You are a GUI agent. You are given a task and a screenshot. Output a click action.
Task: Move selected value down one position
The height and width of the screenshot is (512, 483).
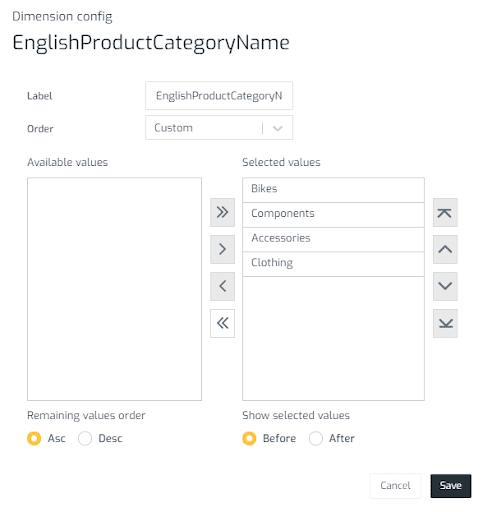coord(445,286)
